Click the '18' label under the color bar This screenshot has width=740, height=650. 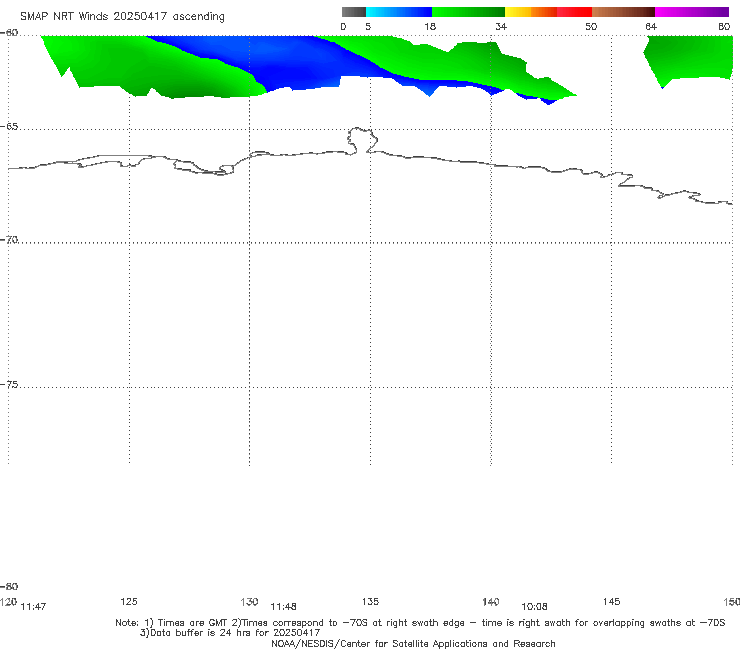click(429, 27)
